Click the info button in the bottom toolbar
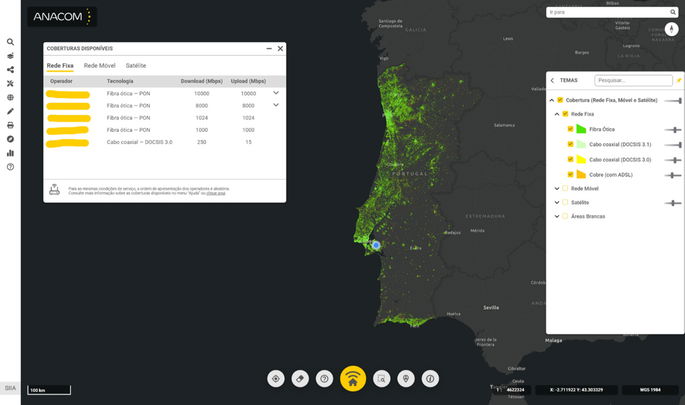The image size is (685, 405). pyautogui.click(x=430, y=379)
